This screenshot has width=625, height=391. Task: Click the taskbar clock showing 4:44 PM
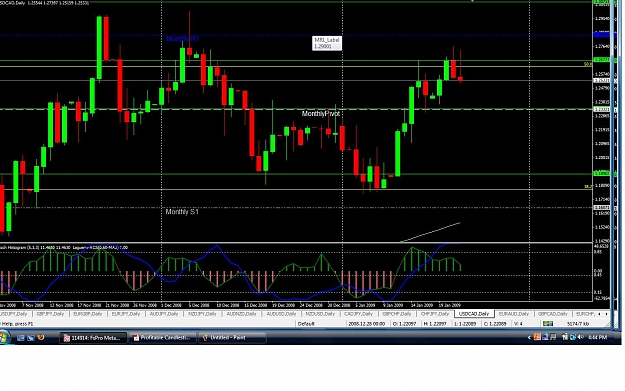pos(597,338)
